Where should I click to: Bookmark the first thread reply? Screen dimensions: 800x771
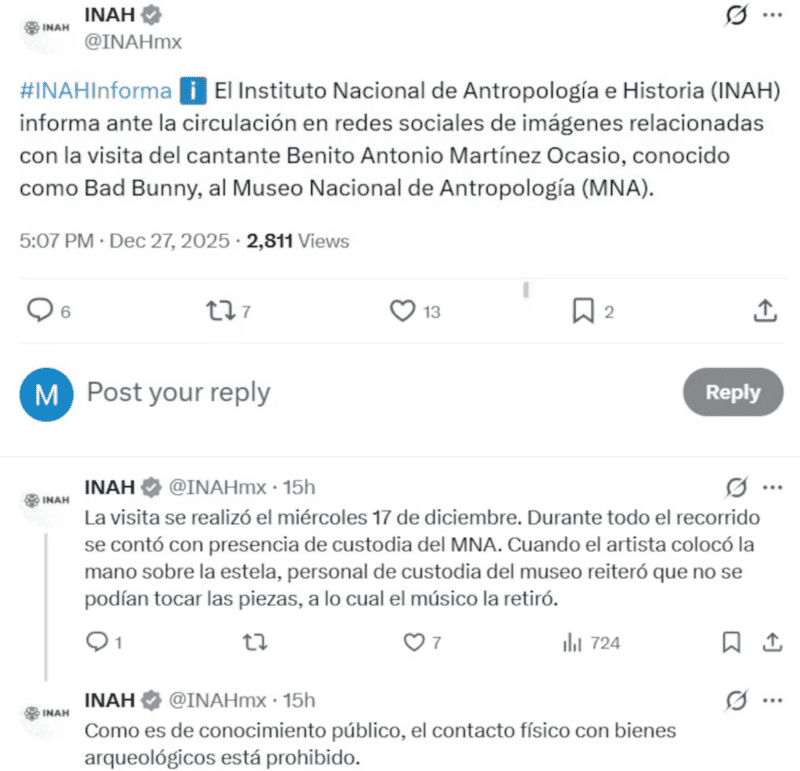click(x=733, y=642)
